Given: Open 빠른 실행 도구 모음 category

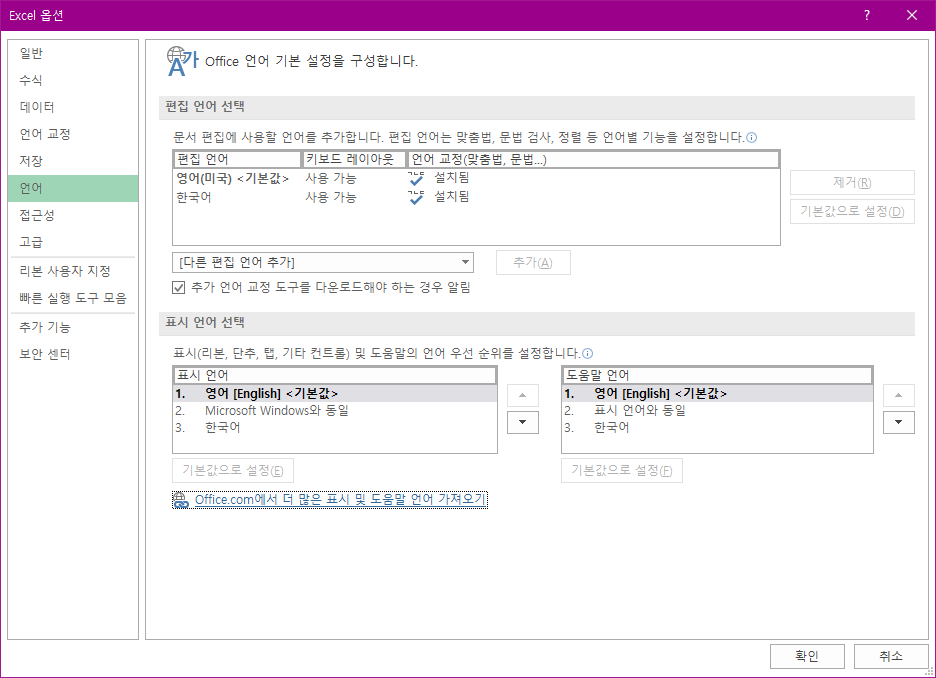Looking at the screenshot, I should pyautogui.click(x=73, y=298).
